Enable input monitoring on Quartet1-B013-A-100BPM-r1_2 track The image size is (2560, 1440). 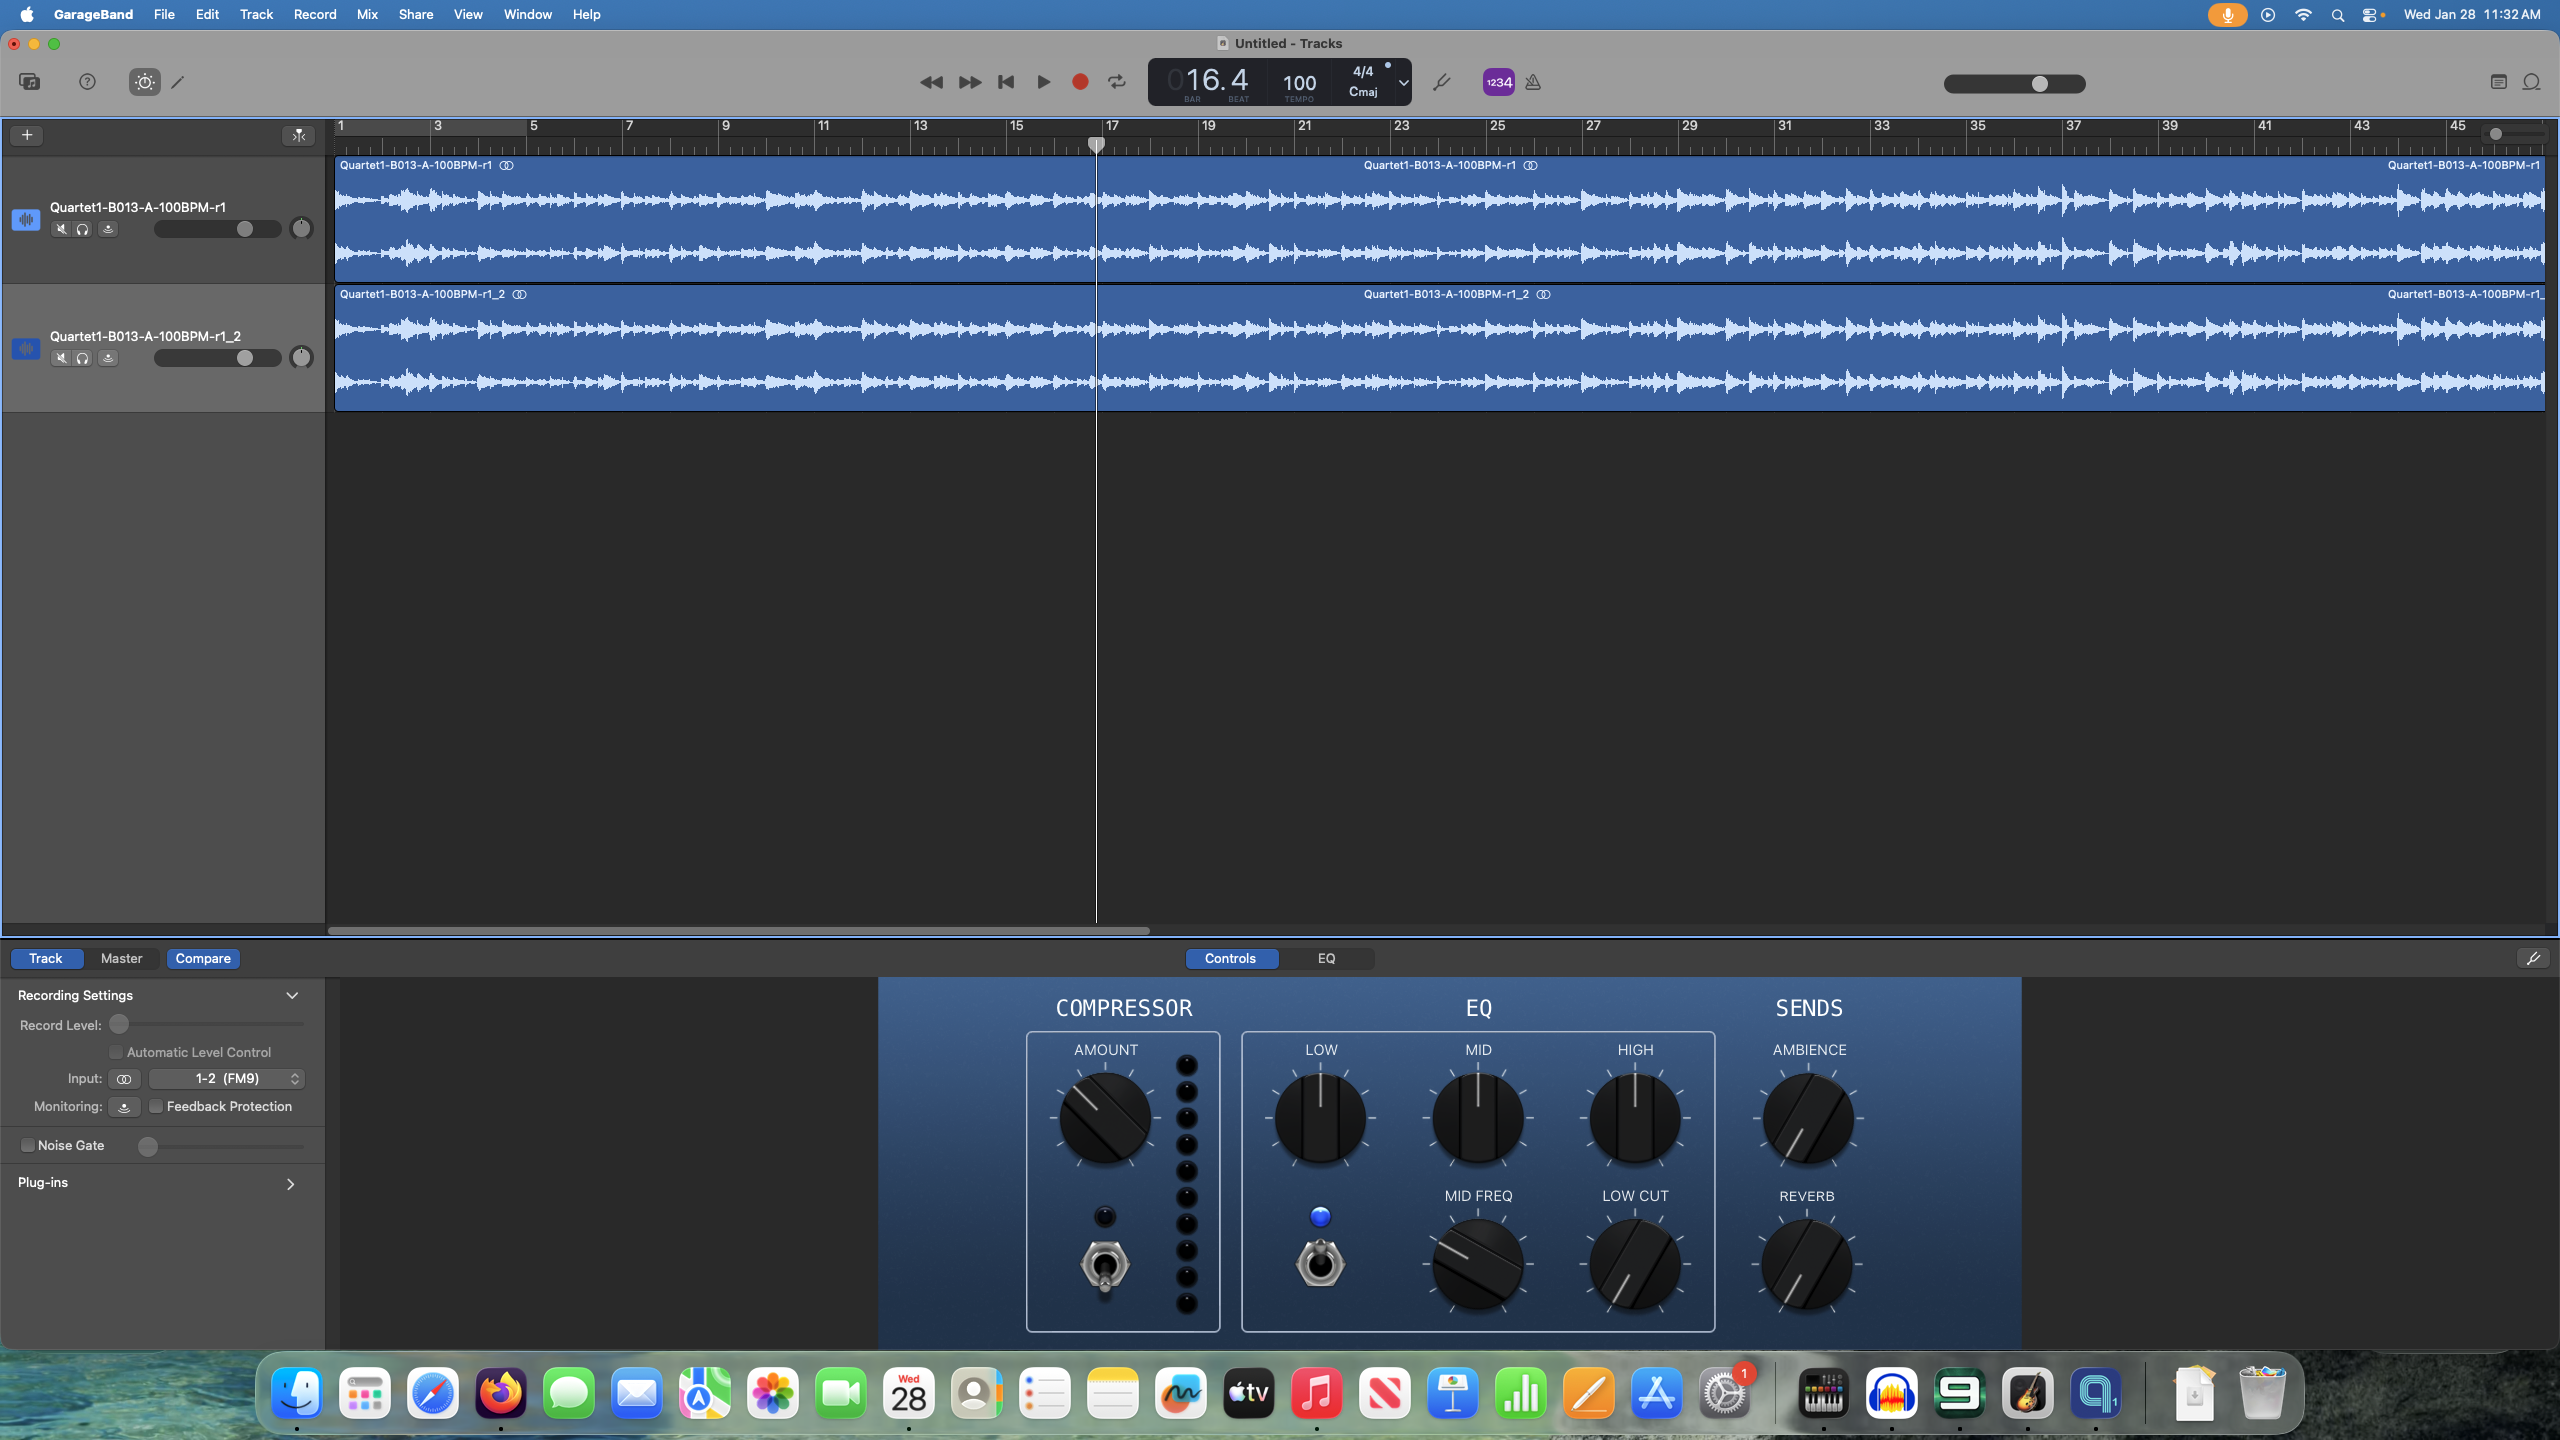108,358
